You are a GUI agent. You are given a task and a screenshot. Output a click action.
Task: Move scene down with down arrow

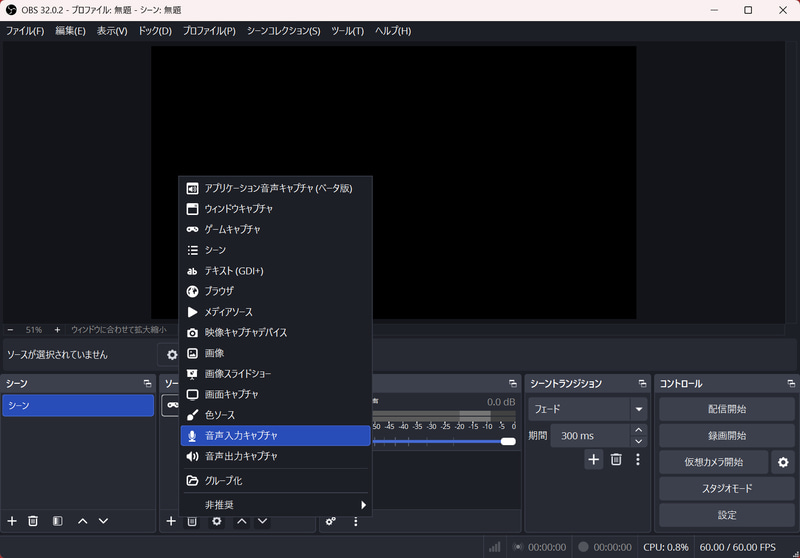(x=104, y=521)
